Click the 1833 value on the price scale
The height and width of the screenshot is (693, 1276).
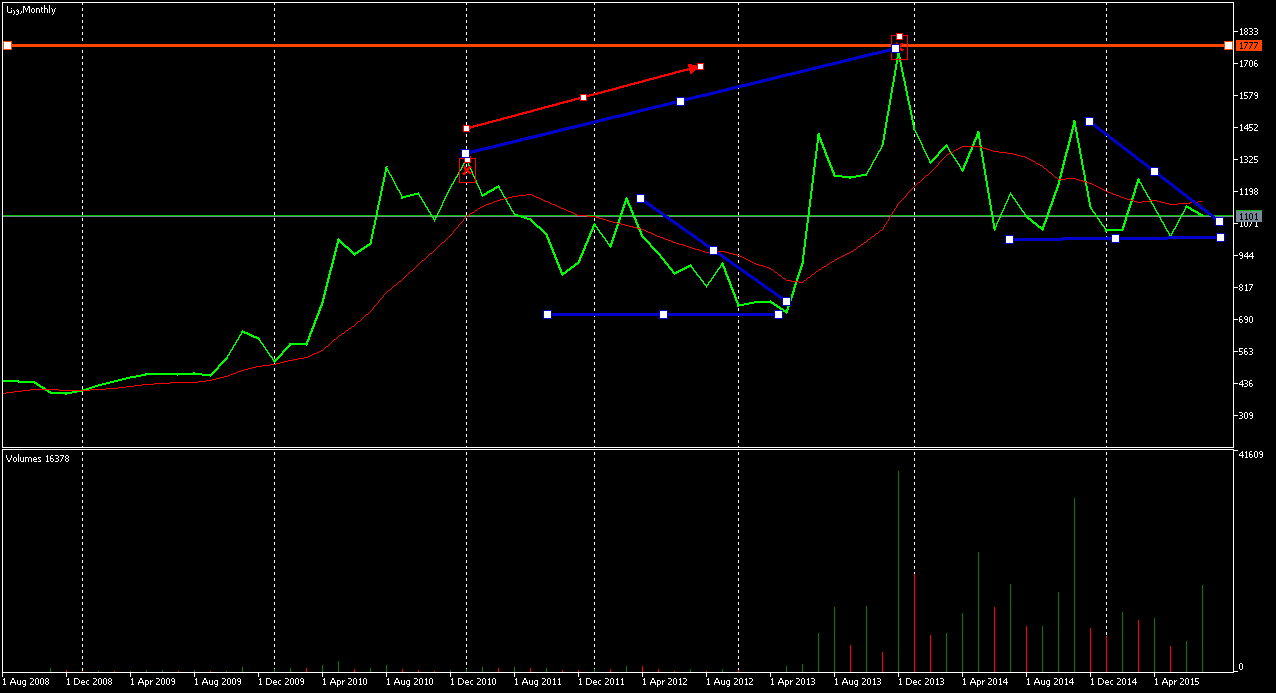click(1248, 32)
